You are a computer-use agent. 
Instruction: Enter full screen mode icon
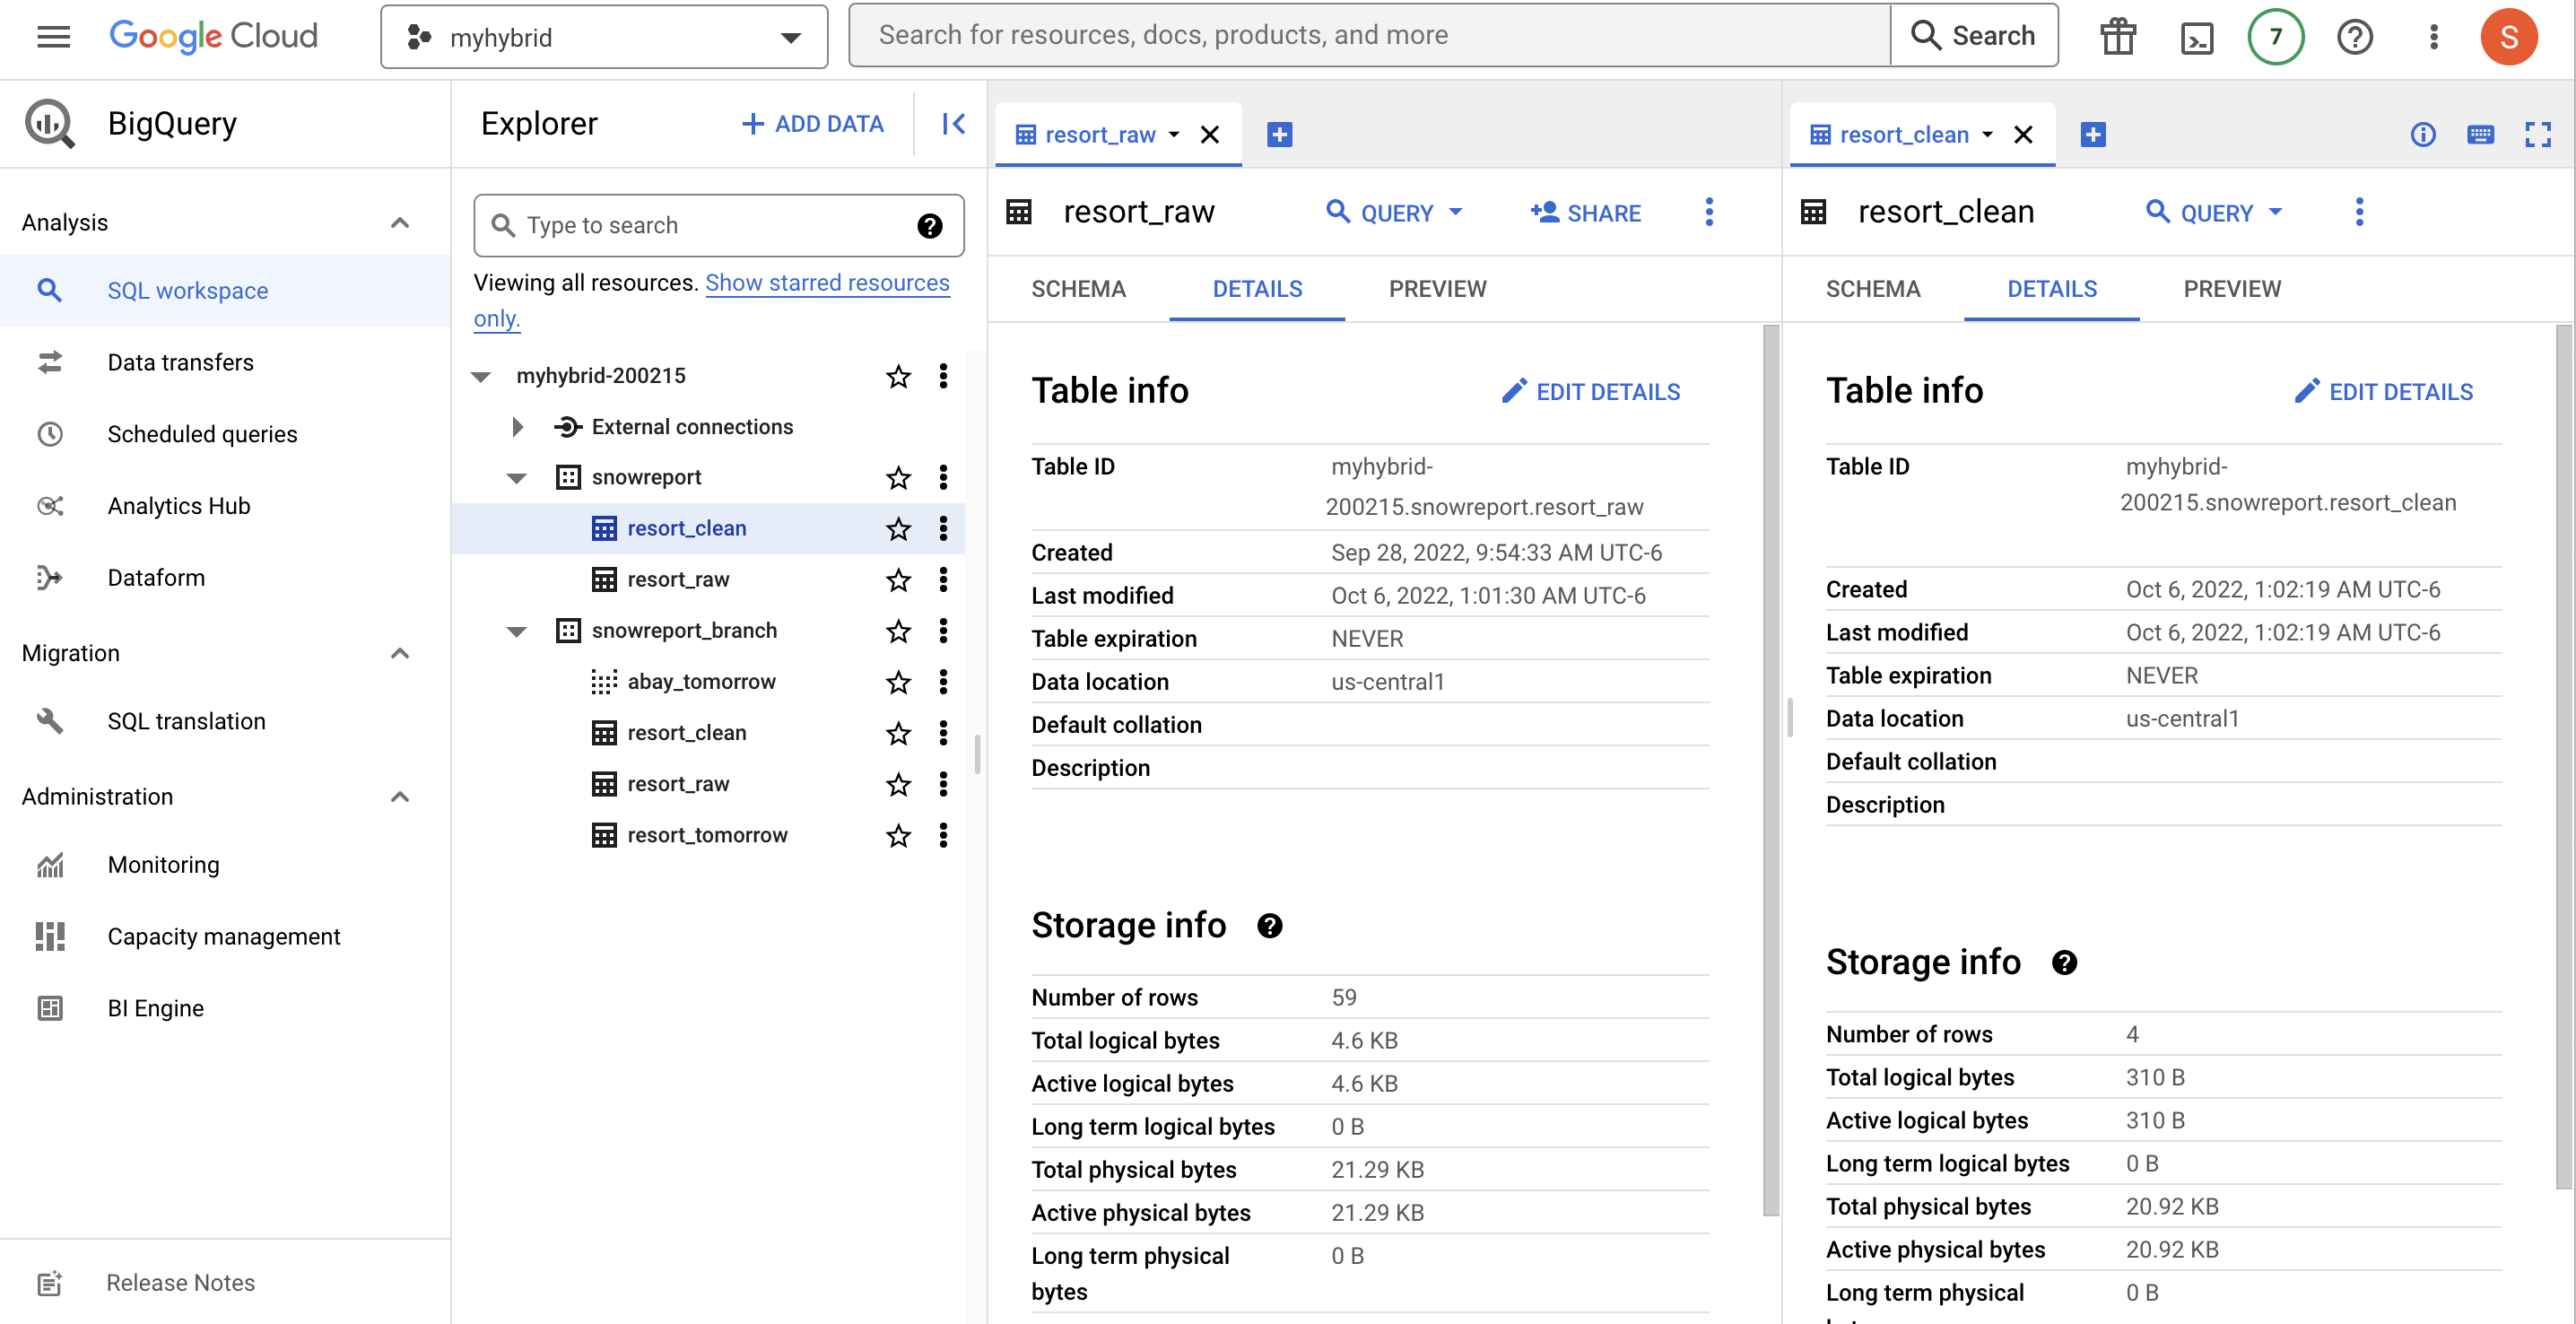pos(2537,134)
